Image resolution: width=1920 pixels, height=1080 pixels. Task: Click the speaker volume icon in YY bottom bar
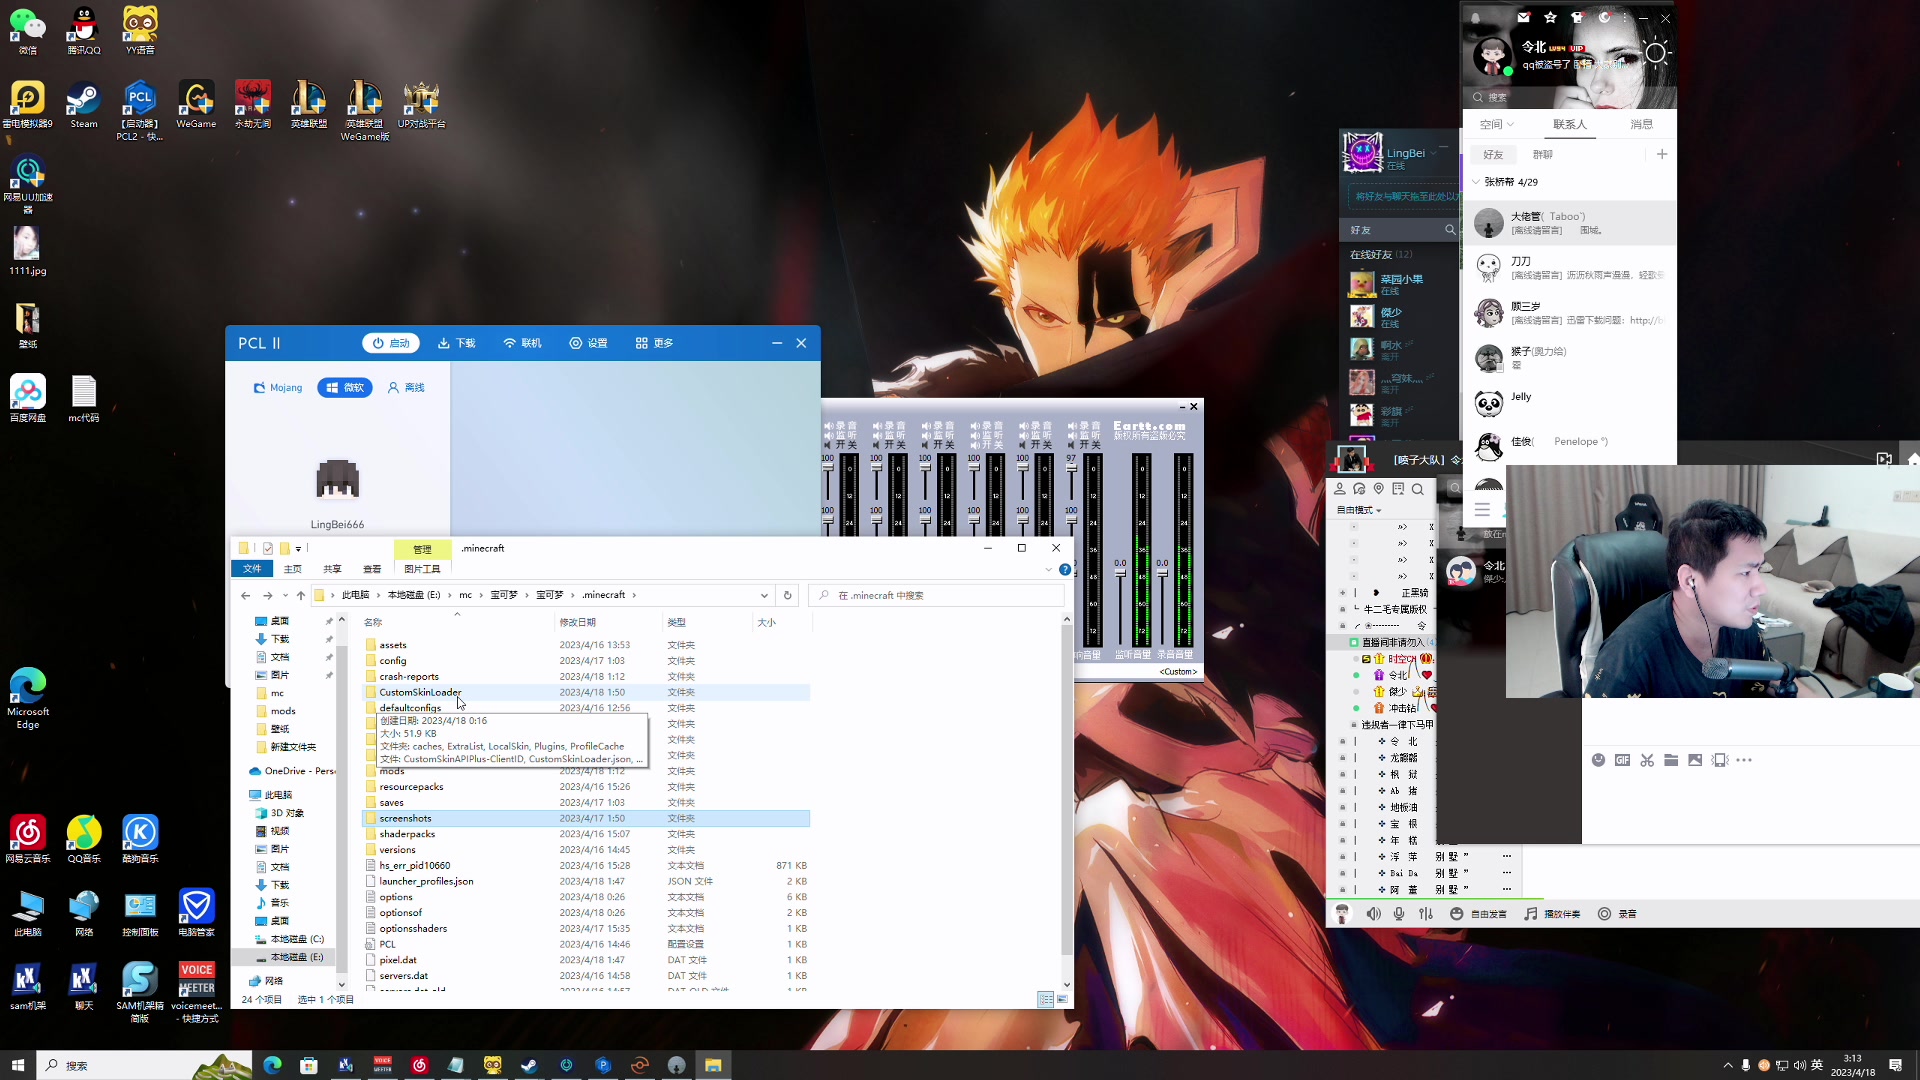click(1374, 914)
